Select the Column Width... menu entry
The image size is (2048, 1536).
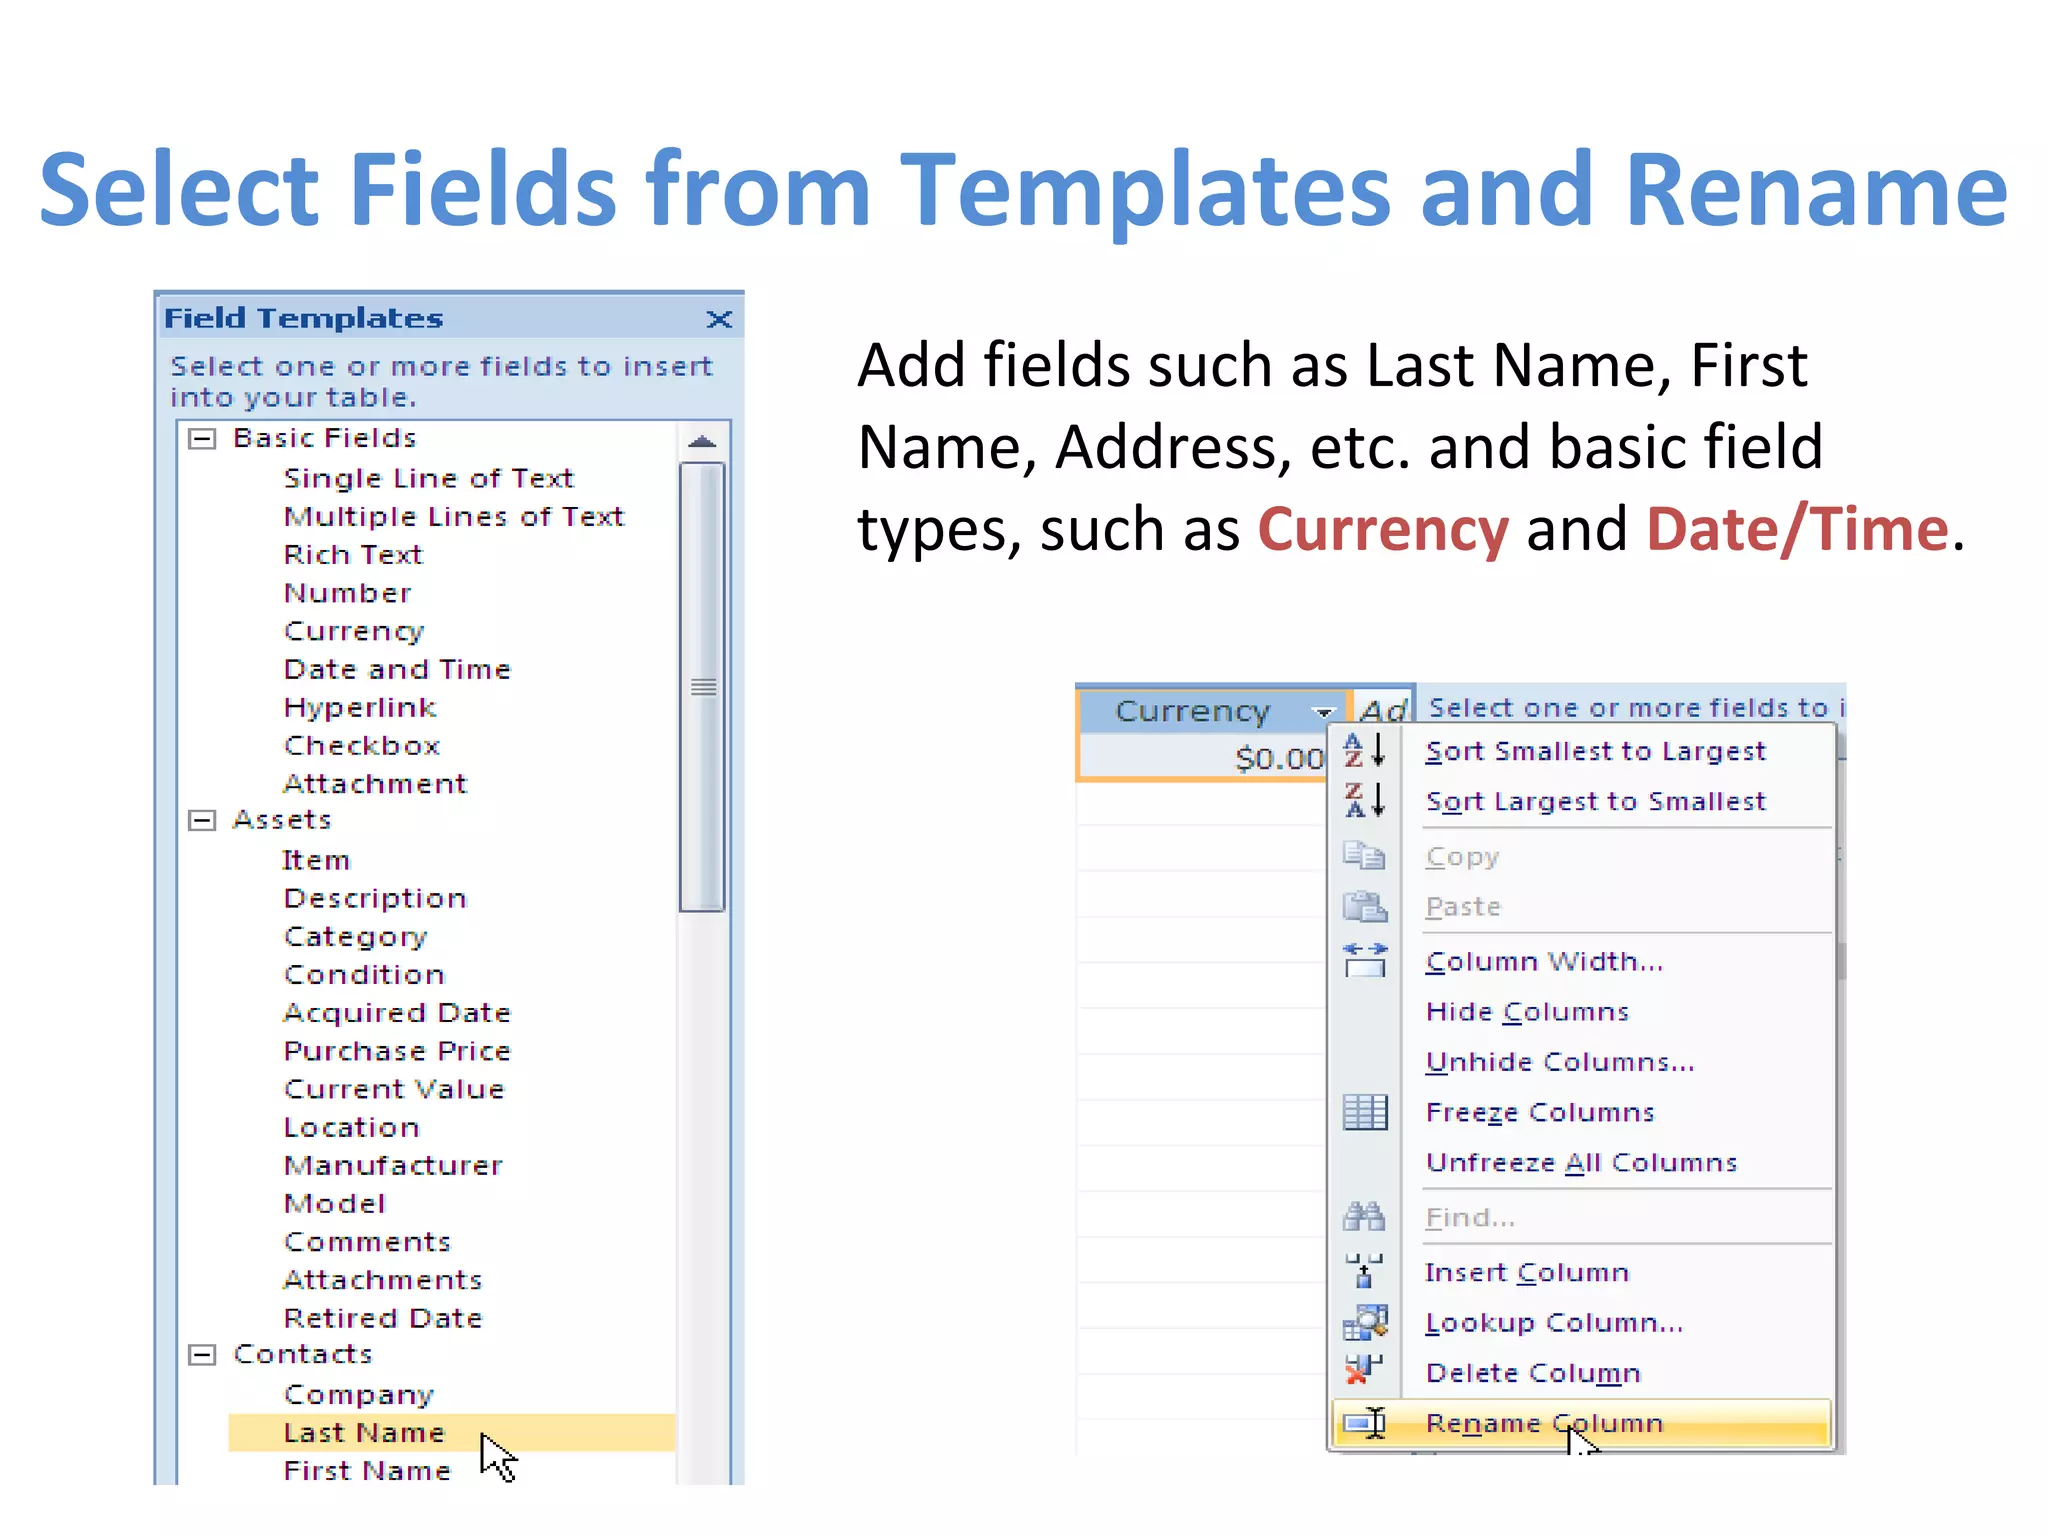pos(1544,961)
